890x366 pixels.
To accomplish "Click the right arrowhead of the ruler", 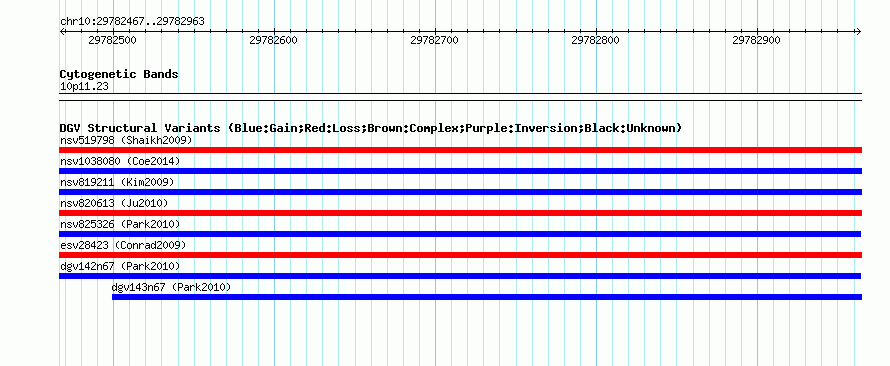I will 859,32.
